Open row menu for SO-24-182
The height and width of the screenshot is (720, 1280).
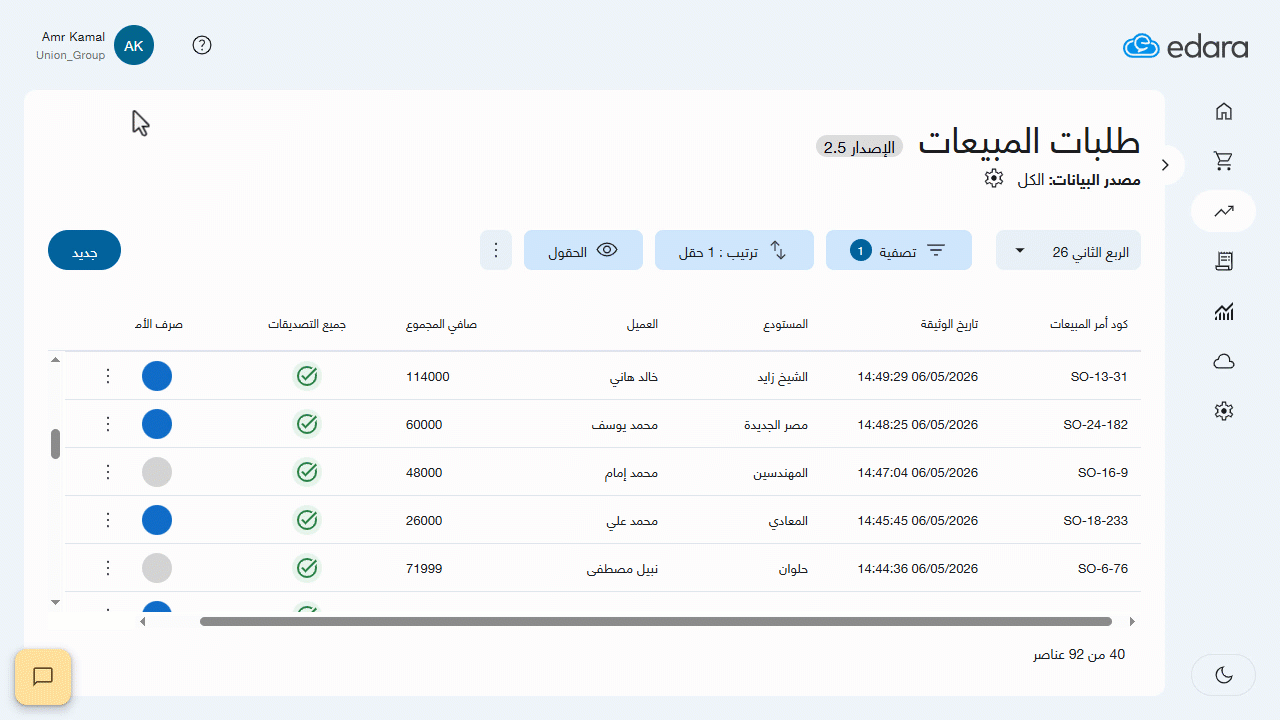pos(108,424)
